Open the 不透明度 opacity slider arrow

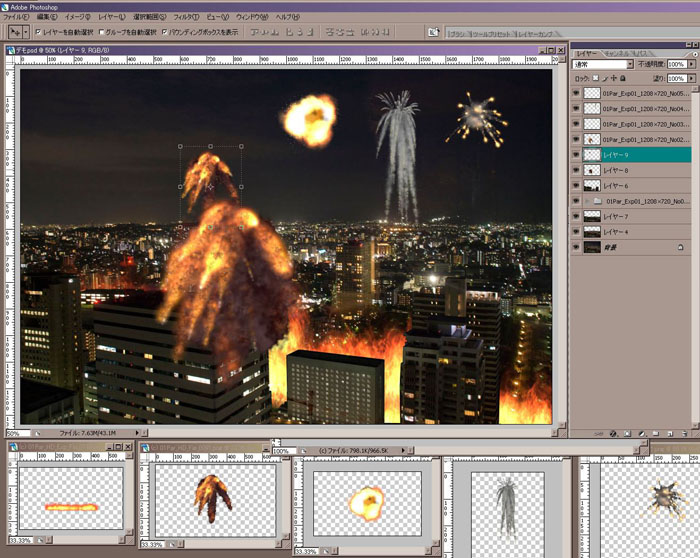(x=691, y=64)
